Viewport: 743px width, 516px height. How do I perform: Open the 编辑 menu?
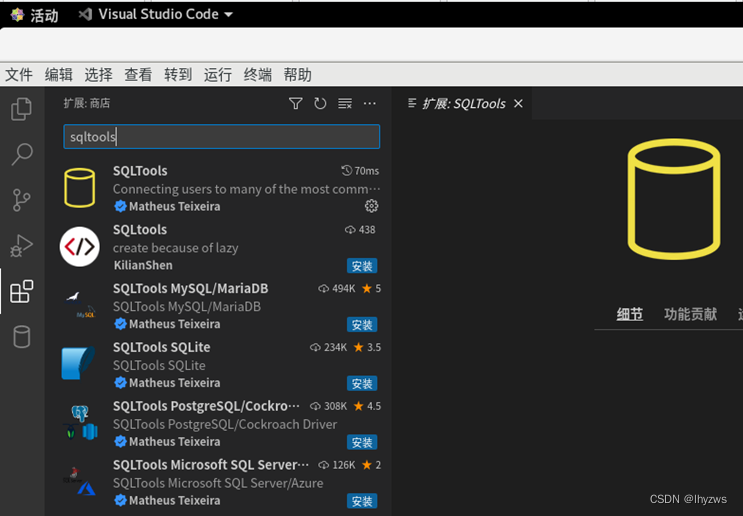(59, 74)
